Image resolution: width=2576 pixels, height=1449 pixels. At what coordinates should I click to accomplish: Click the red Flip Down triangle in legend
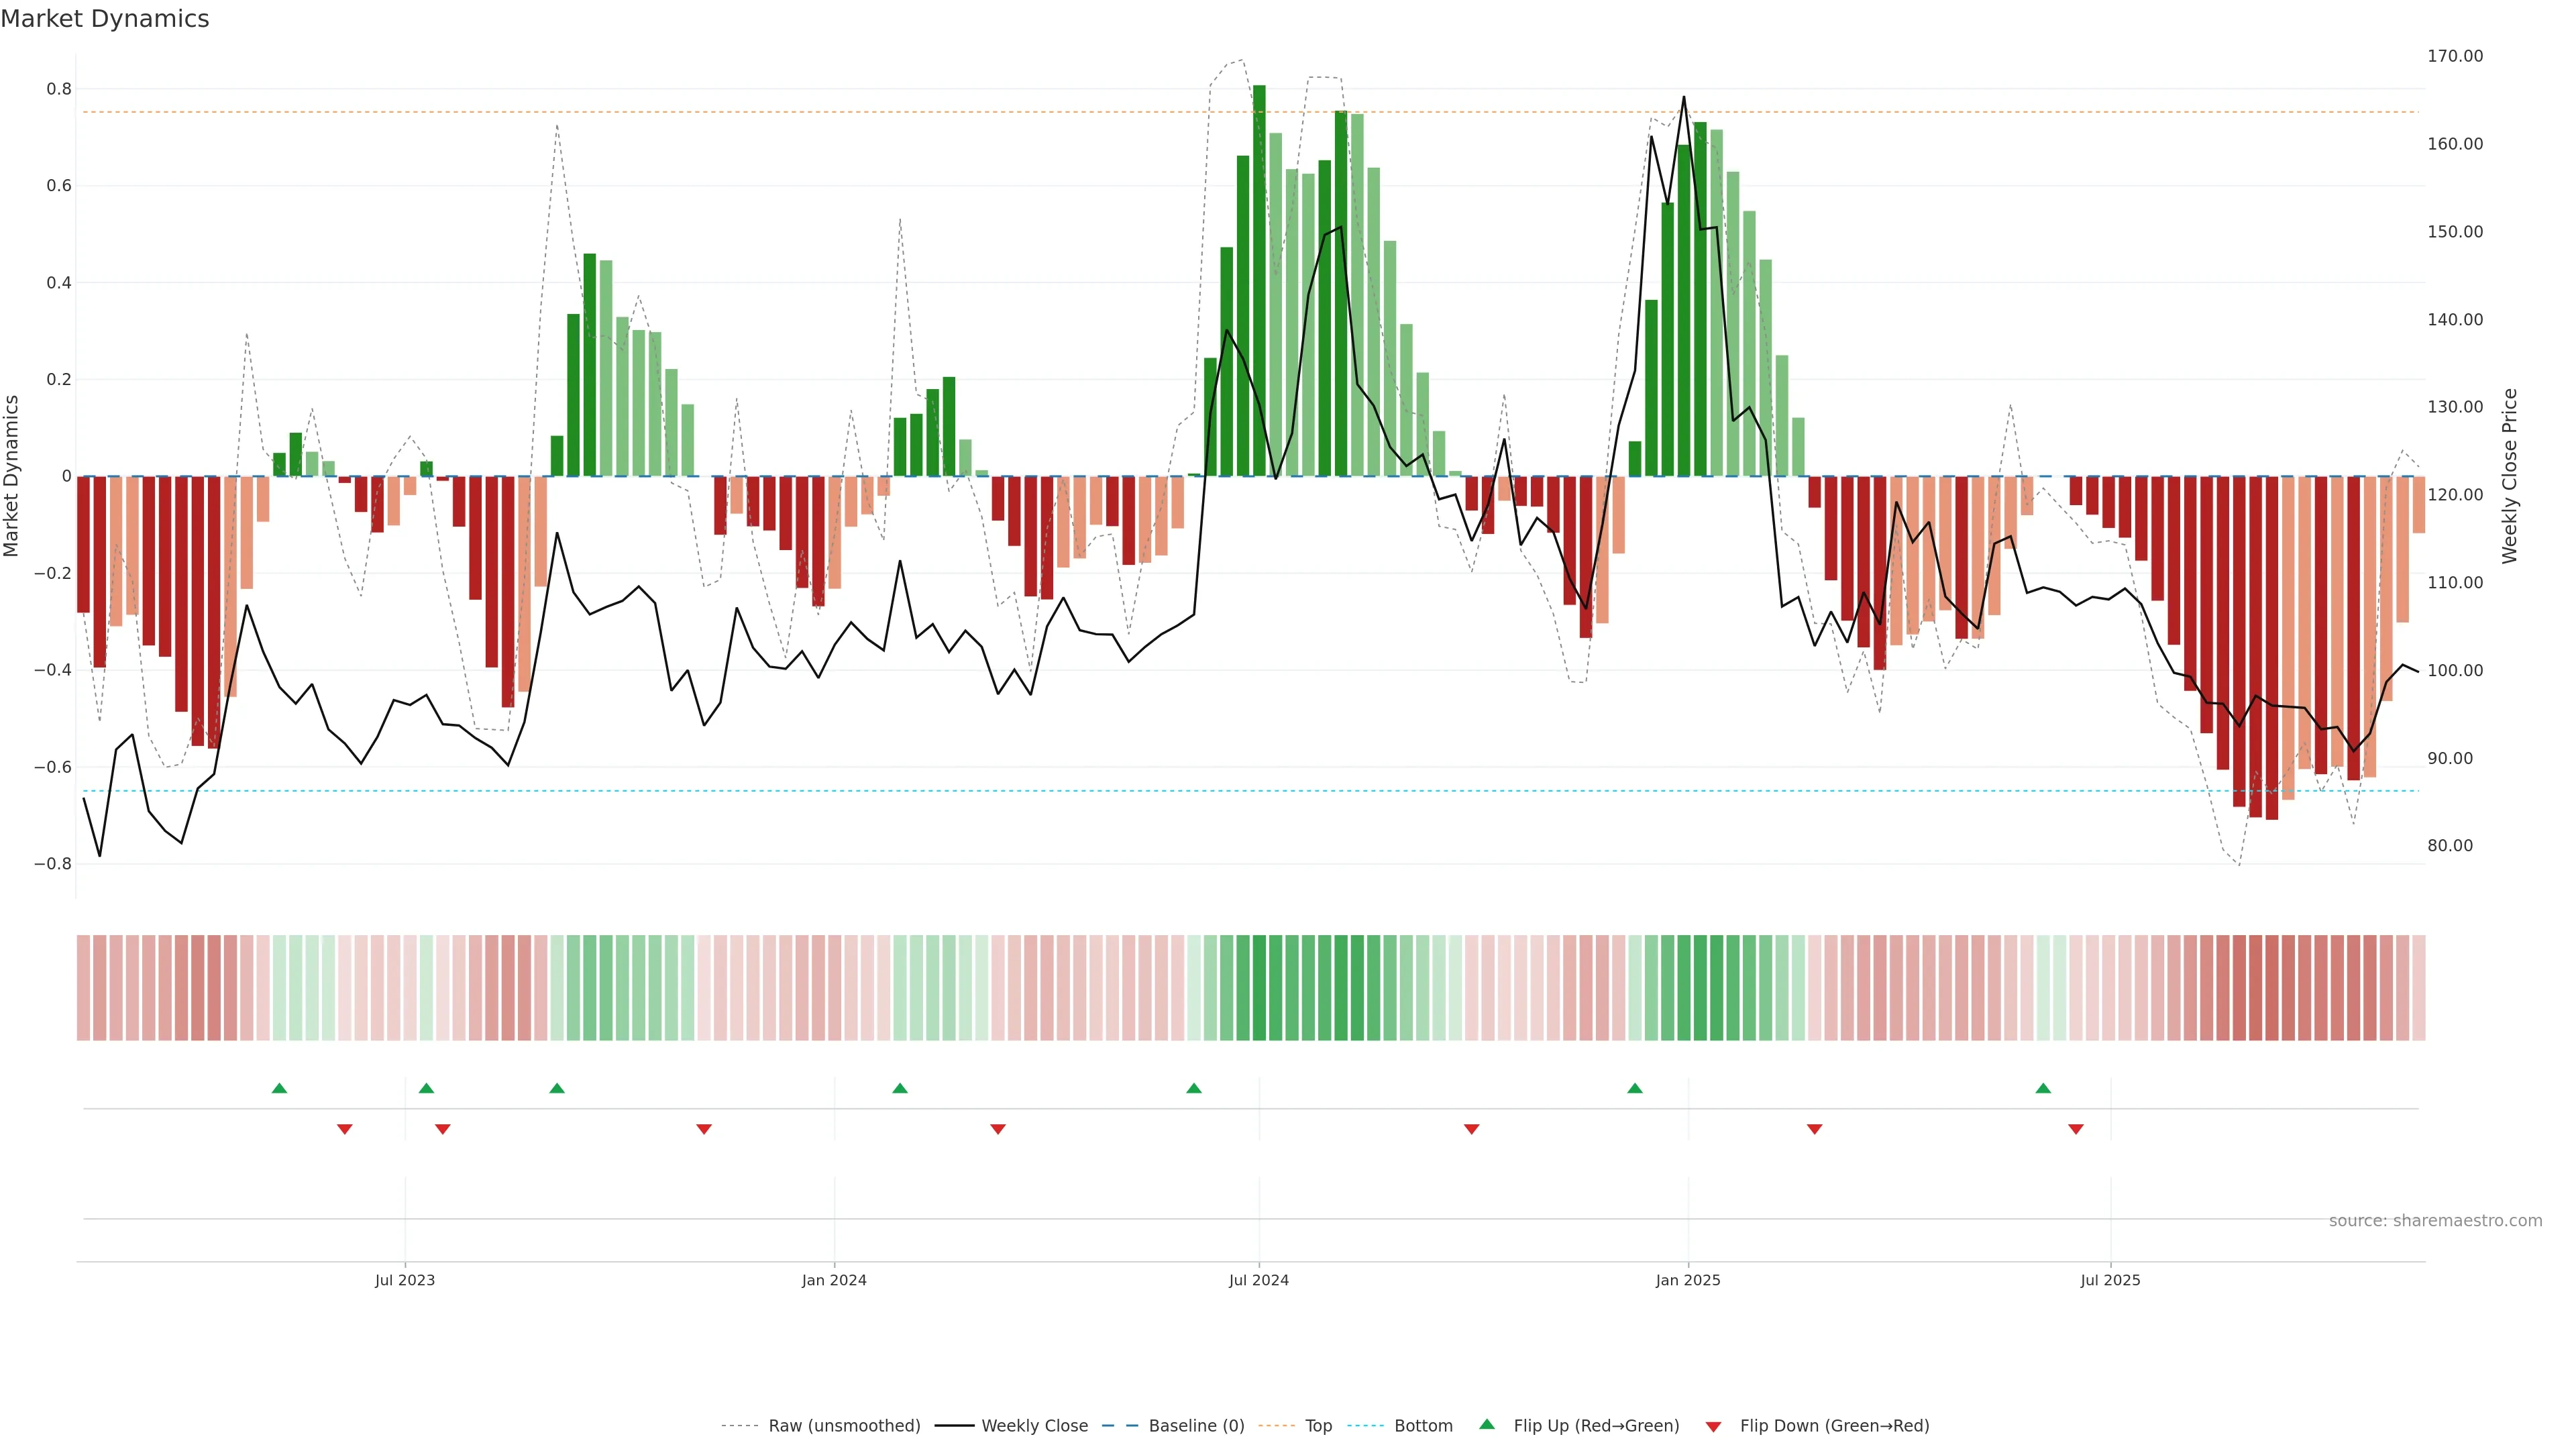[x=1713, y=1426]
